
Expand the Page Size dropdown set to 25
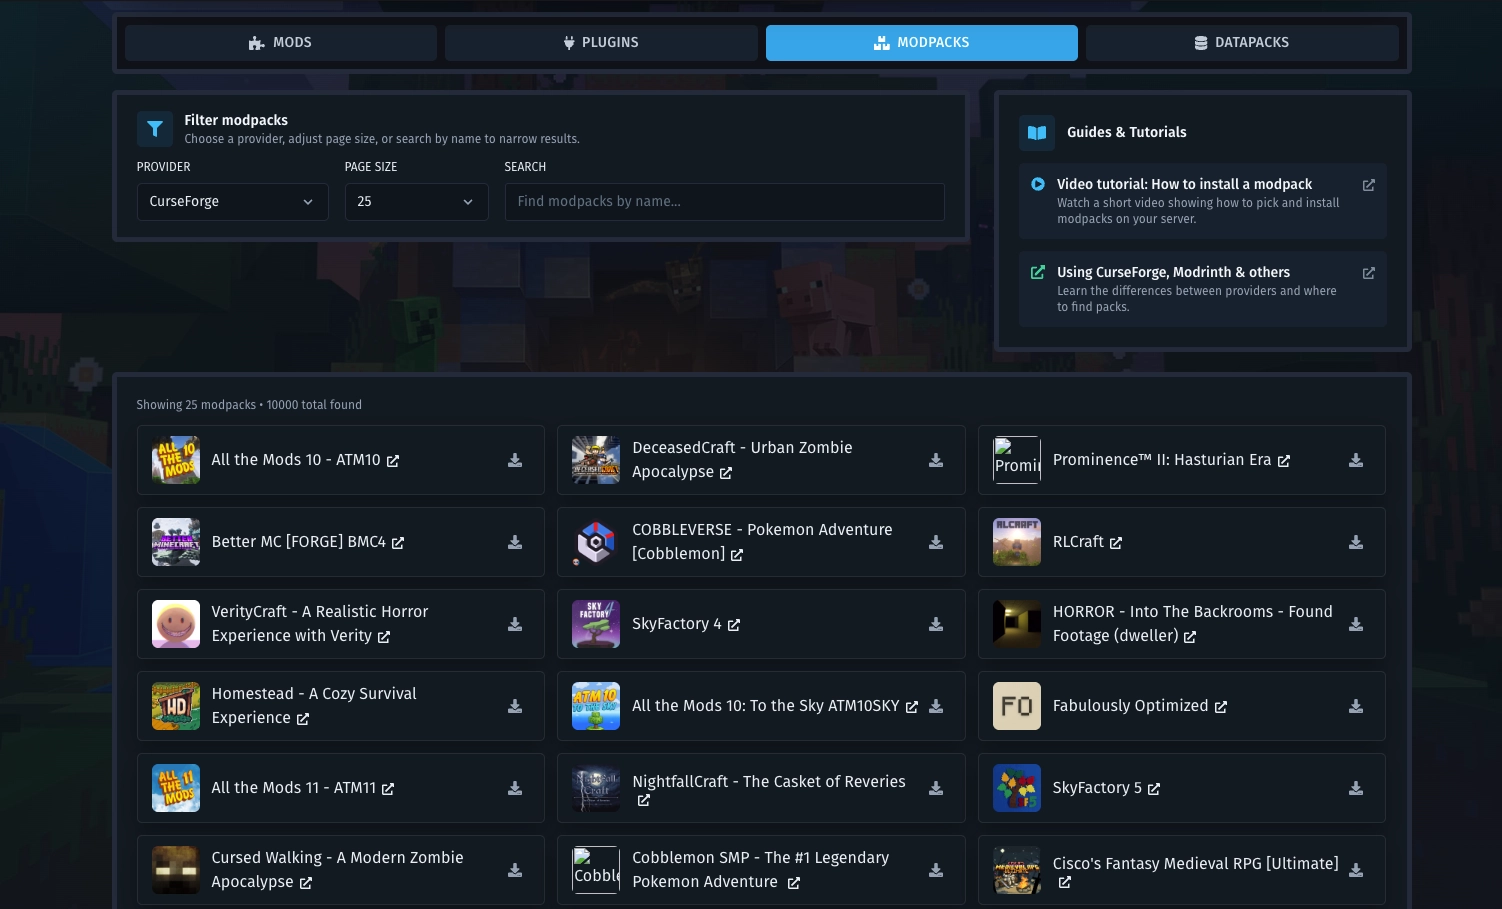point(416,202)
